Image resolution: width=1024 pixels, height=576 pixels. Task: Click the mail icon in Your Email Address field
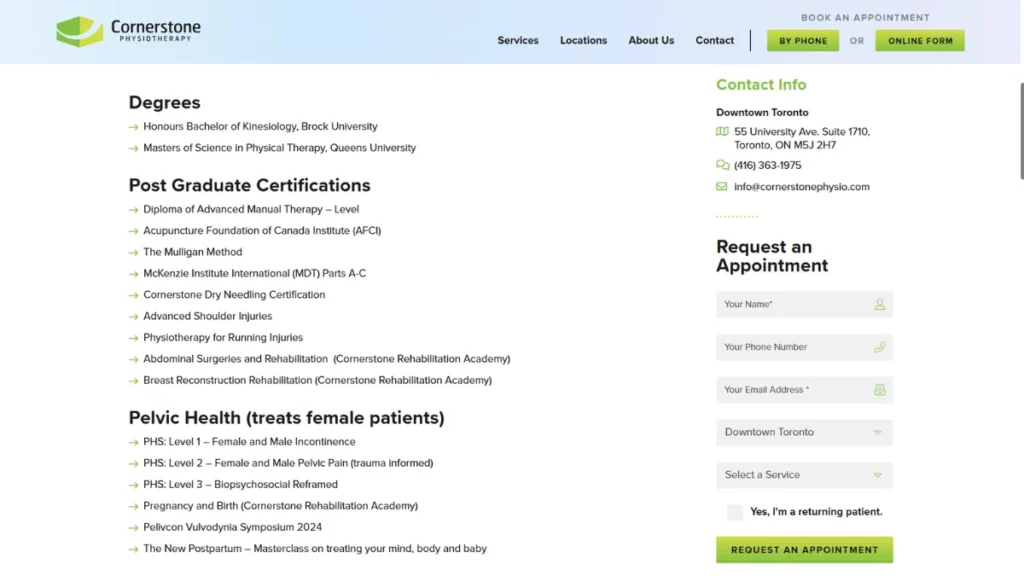880,390
